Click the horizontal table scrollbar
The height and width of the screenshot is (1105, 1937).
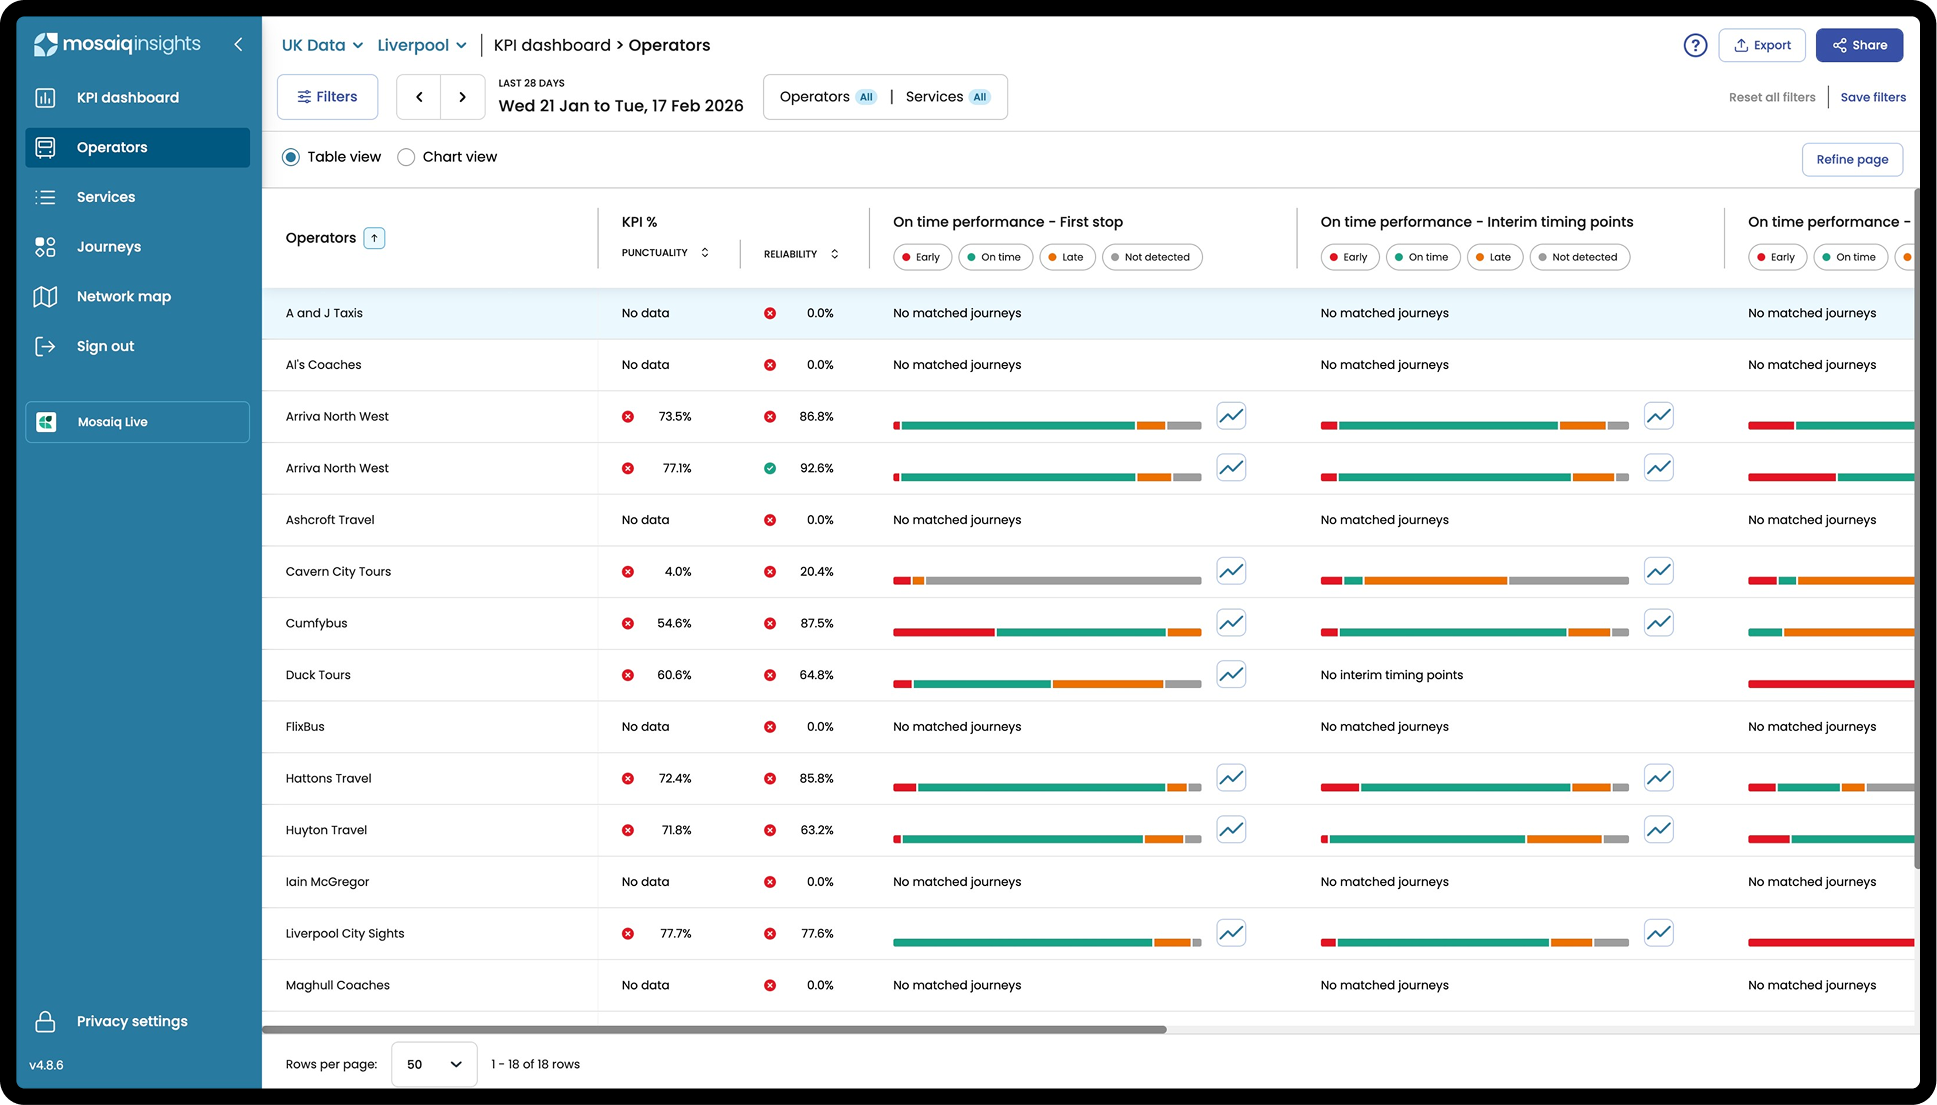713,1029
